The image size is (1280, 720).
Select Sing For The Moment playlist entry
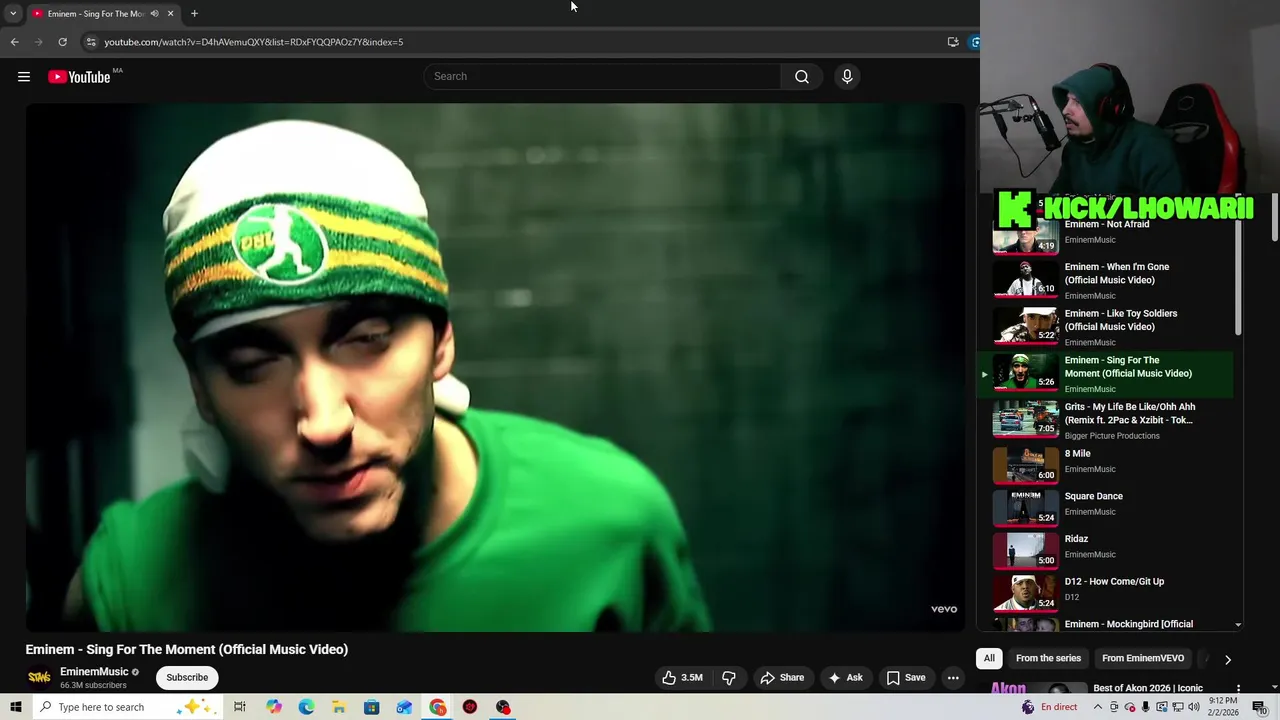point(1107,374)
